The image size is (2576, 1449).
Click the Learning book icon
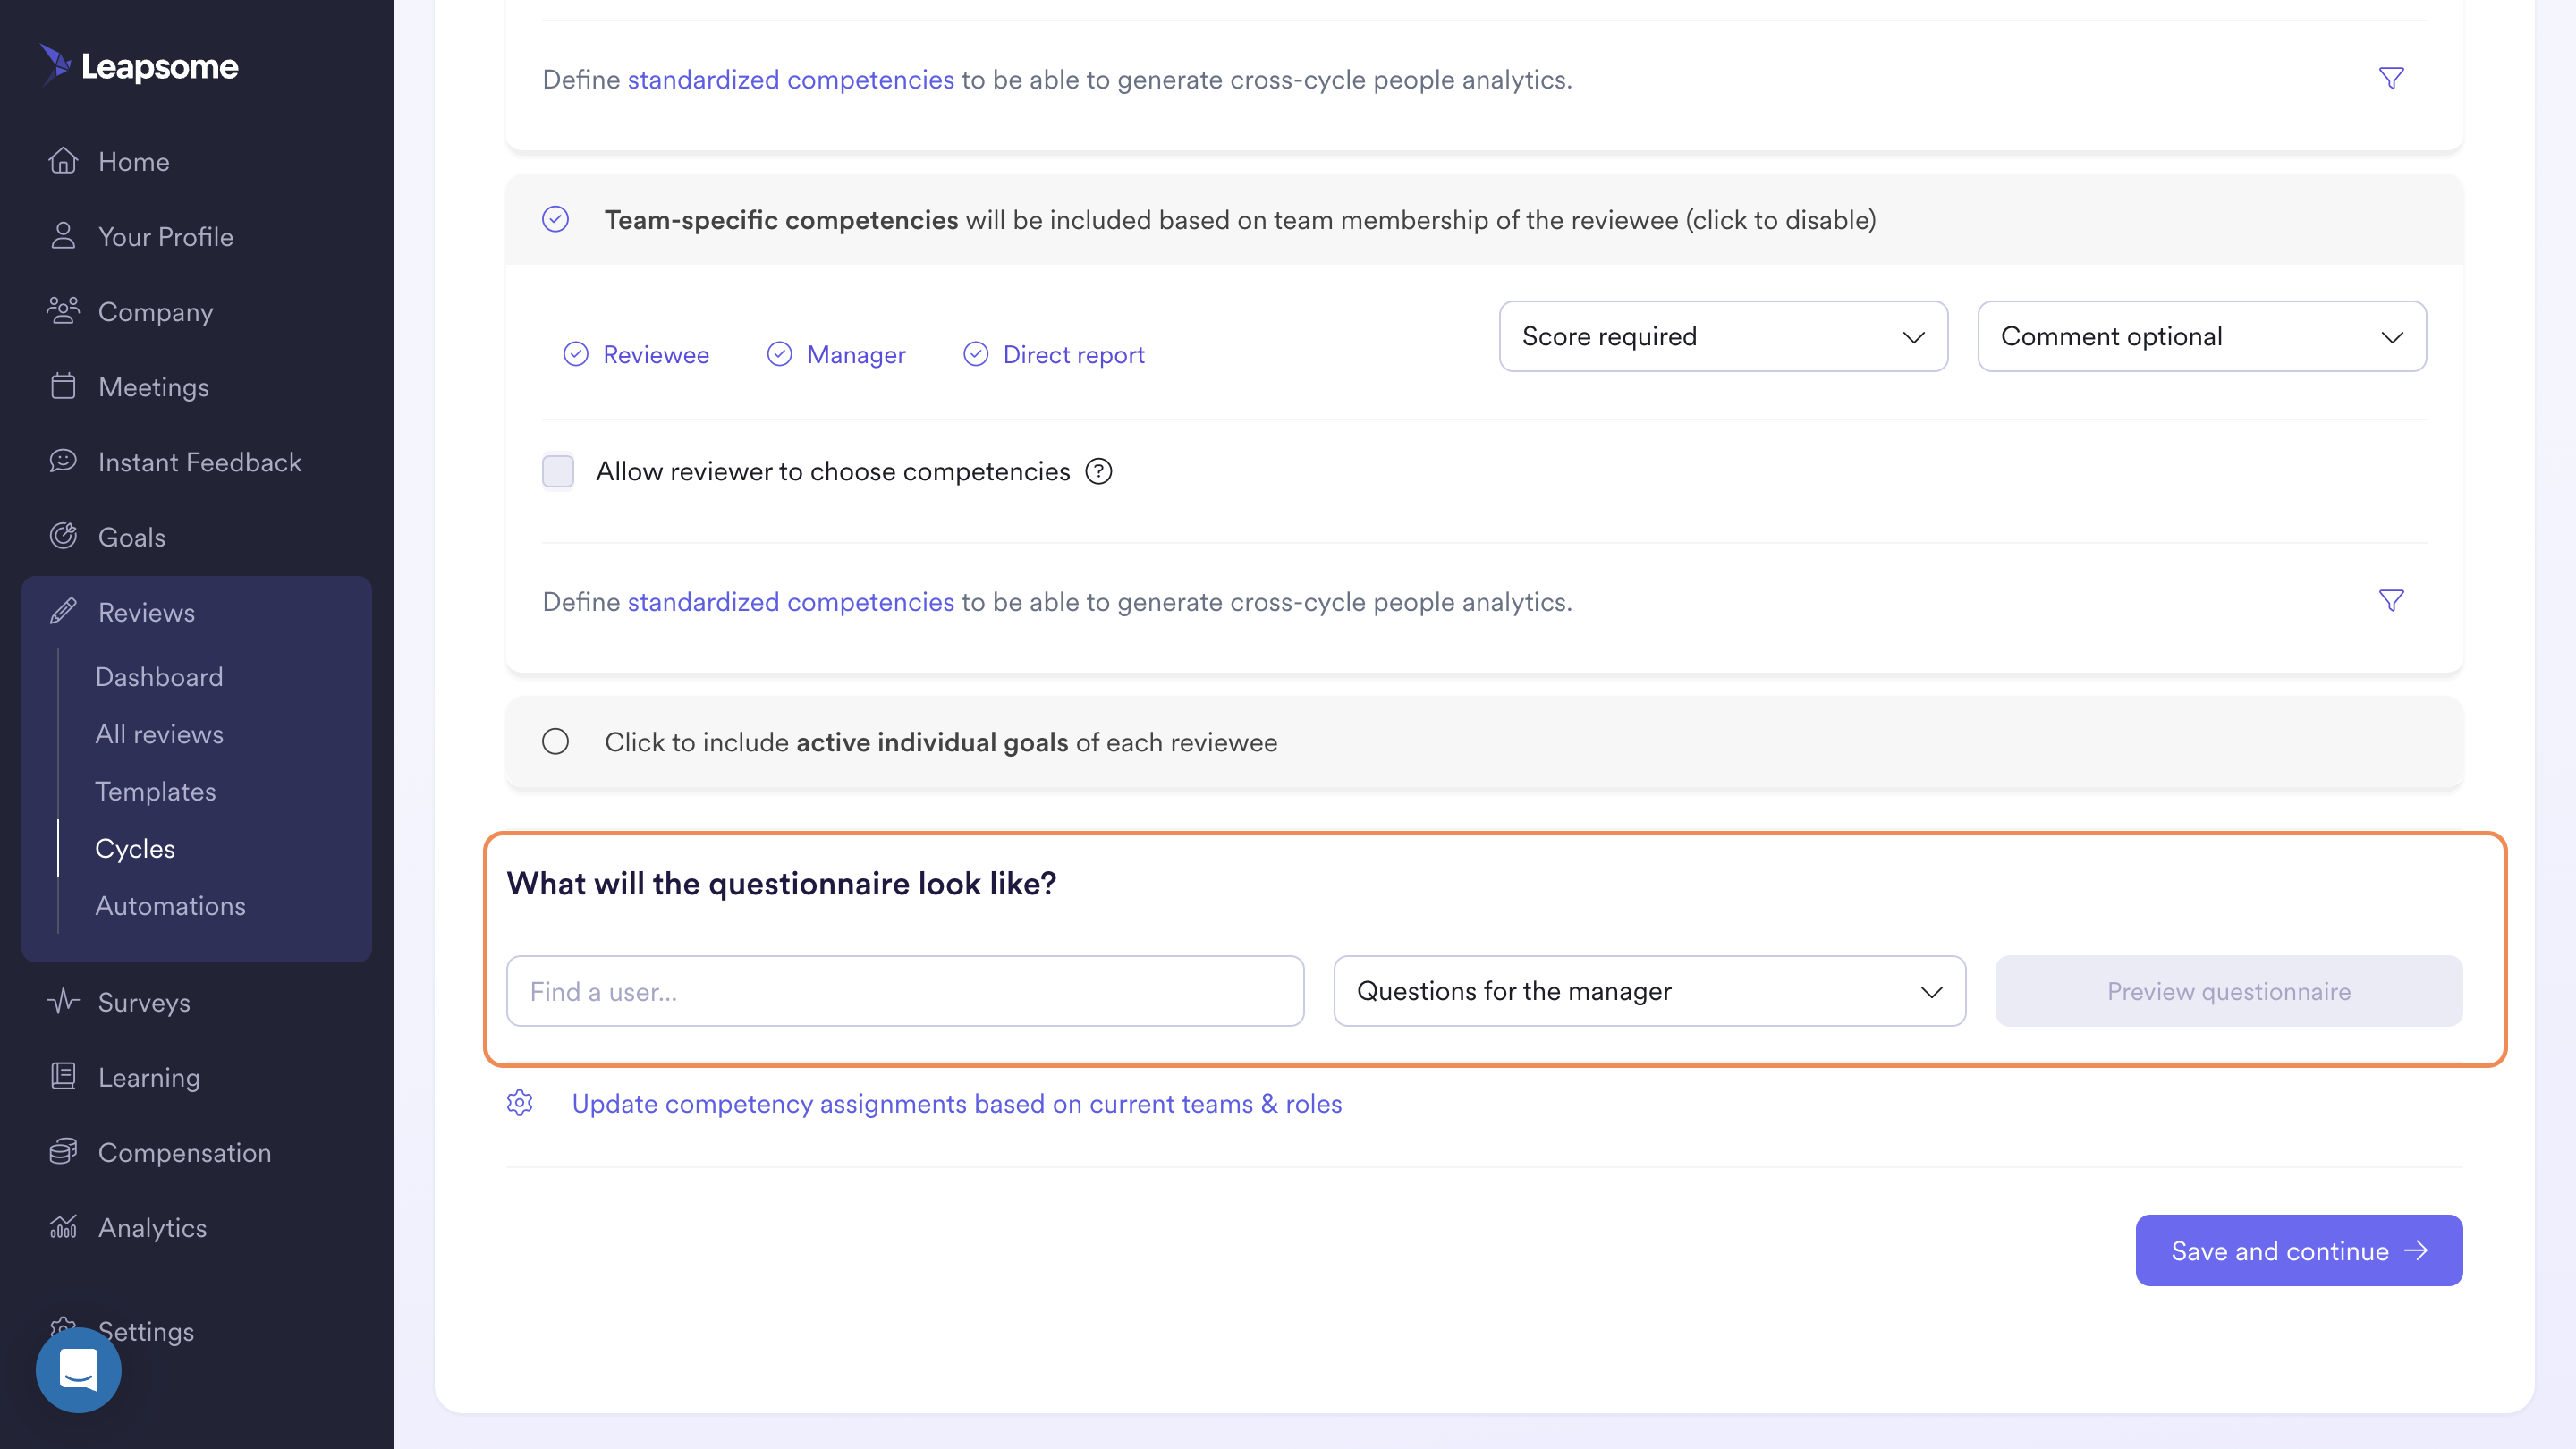pos(63,1076)
